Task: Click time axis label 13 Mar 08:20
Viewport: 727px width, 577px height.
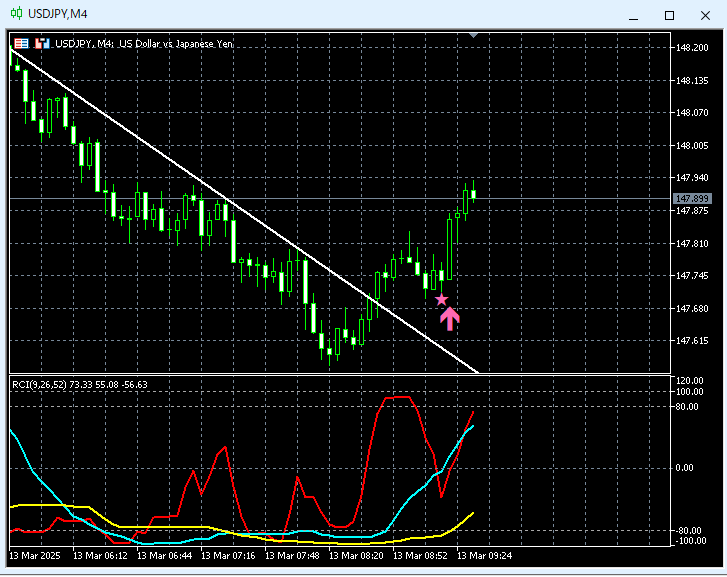Action: click(356, 556)
